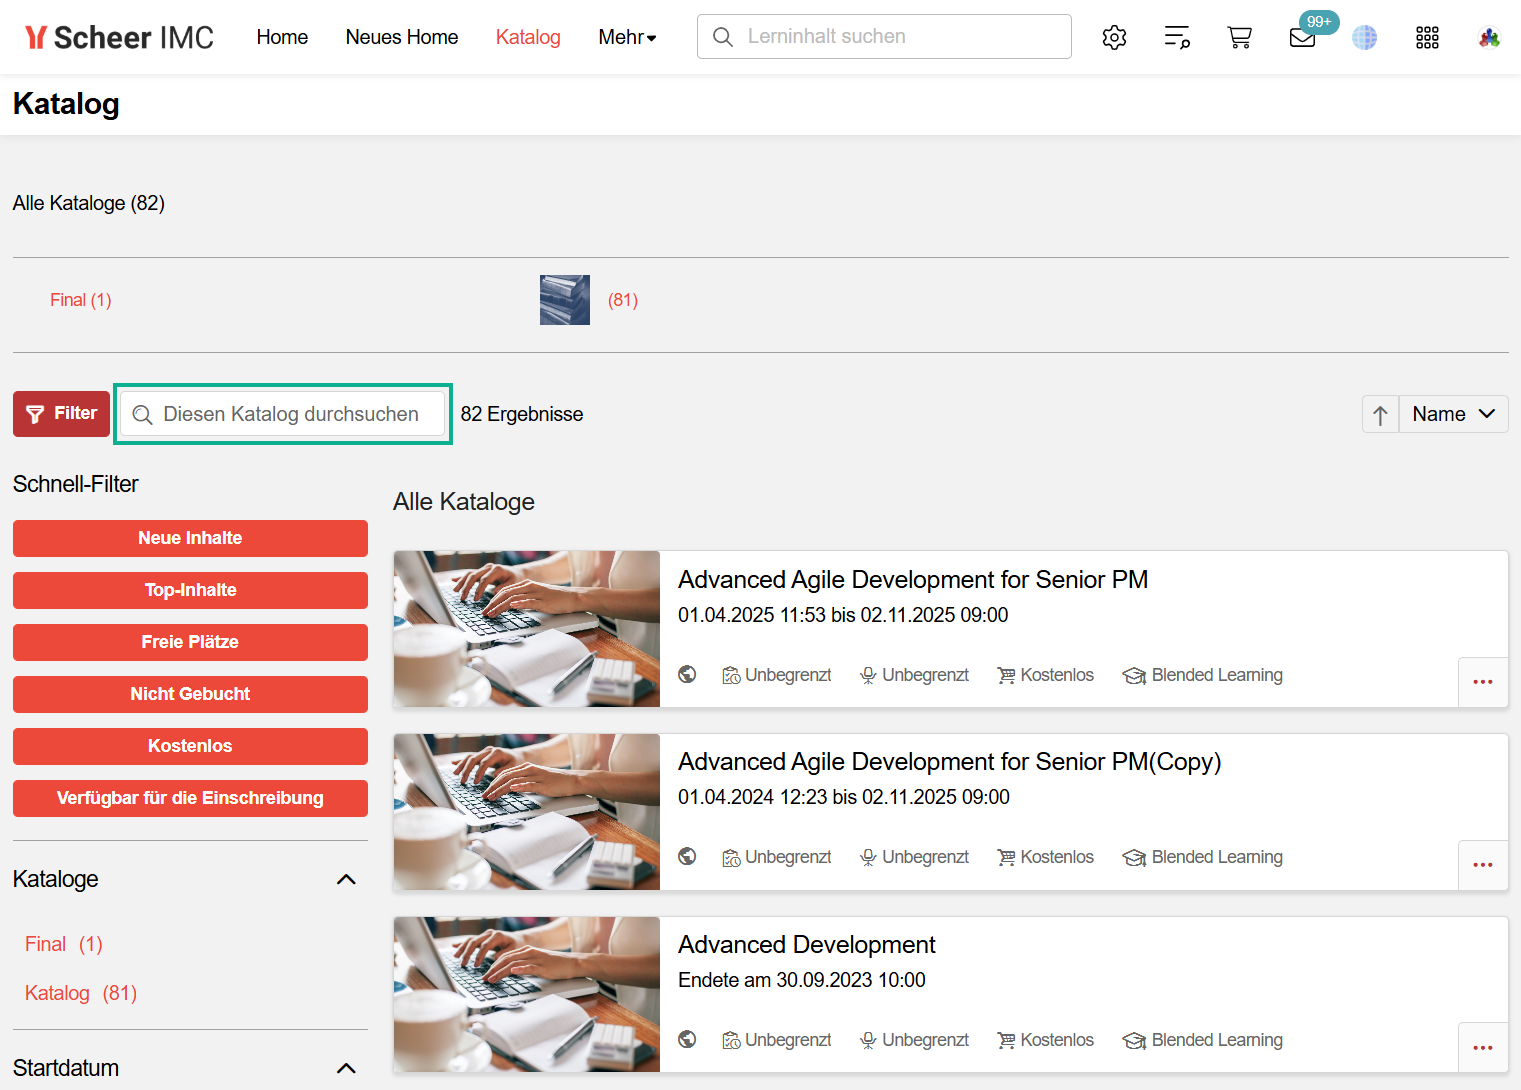Toggle the Kostenlos quick filter
The width and height of the screenshot is (1521, 1090).
coord(190,746)
